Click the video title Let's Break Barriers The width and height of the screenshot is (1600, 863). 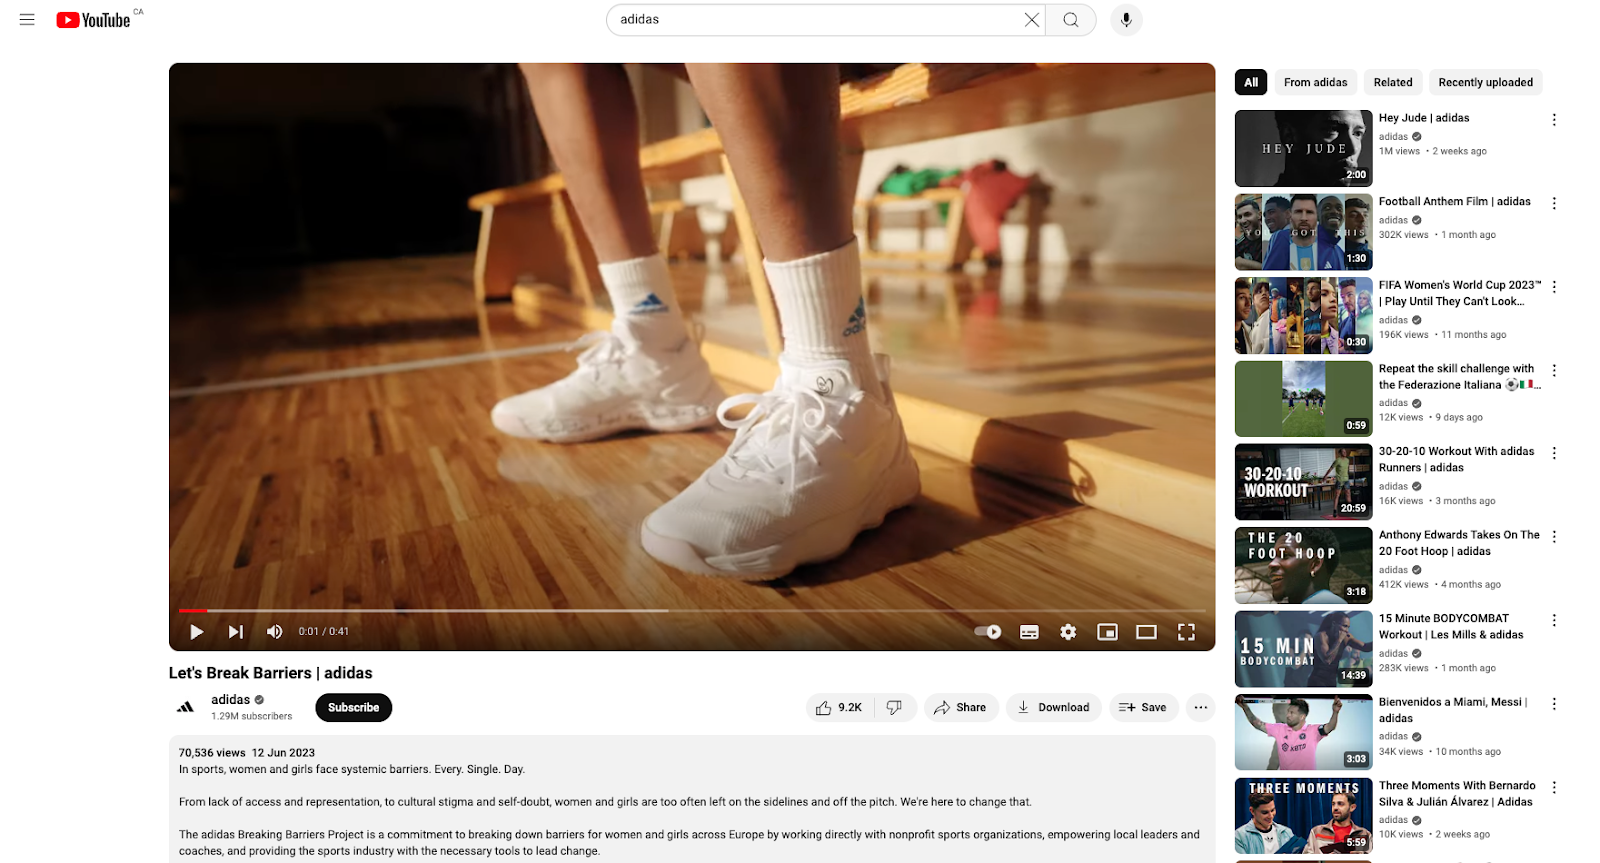pyautogui.click(x=270, y=673)
